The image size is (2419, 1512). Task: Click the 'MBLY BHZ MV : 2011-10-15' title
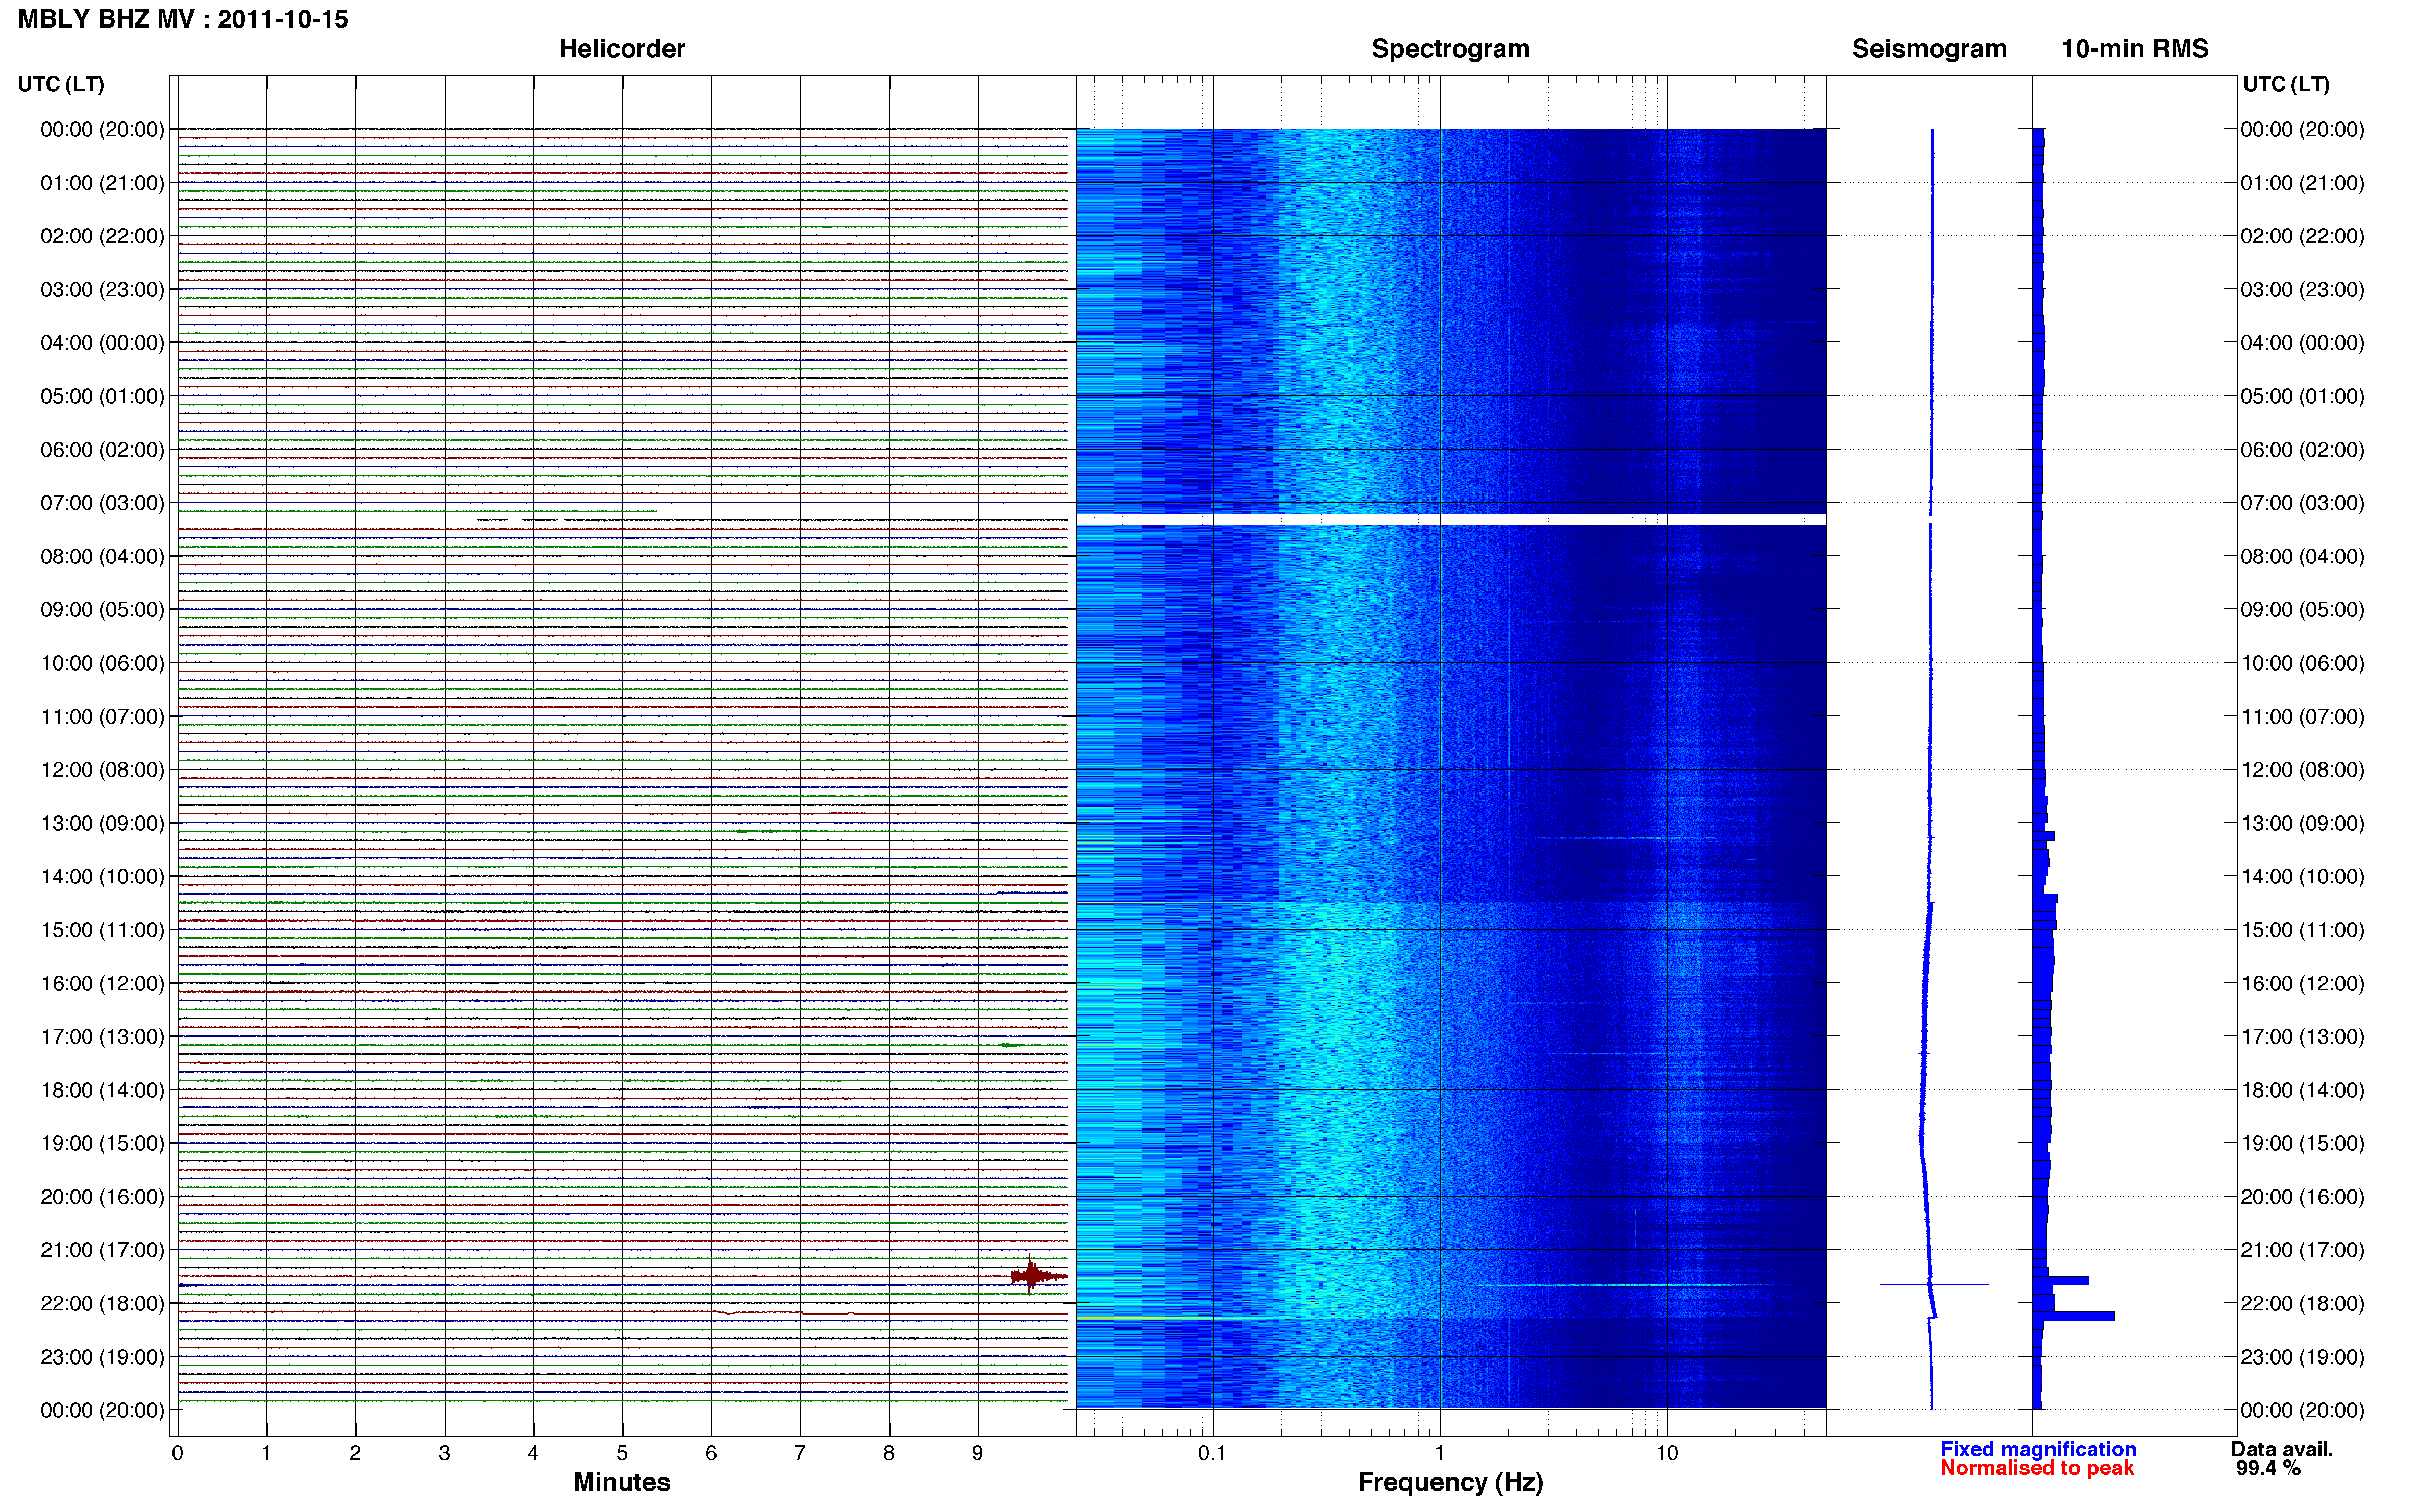183,19
